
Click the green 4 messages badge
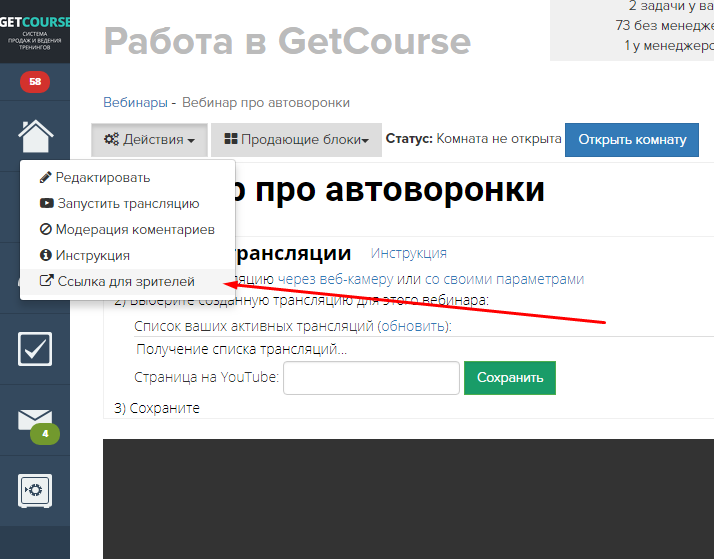point(45,434)
